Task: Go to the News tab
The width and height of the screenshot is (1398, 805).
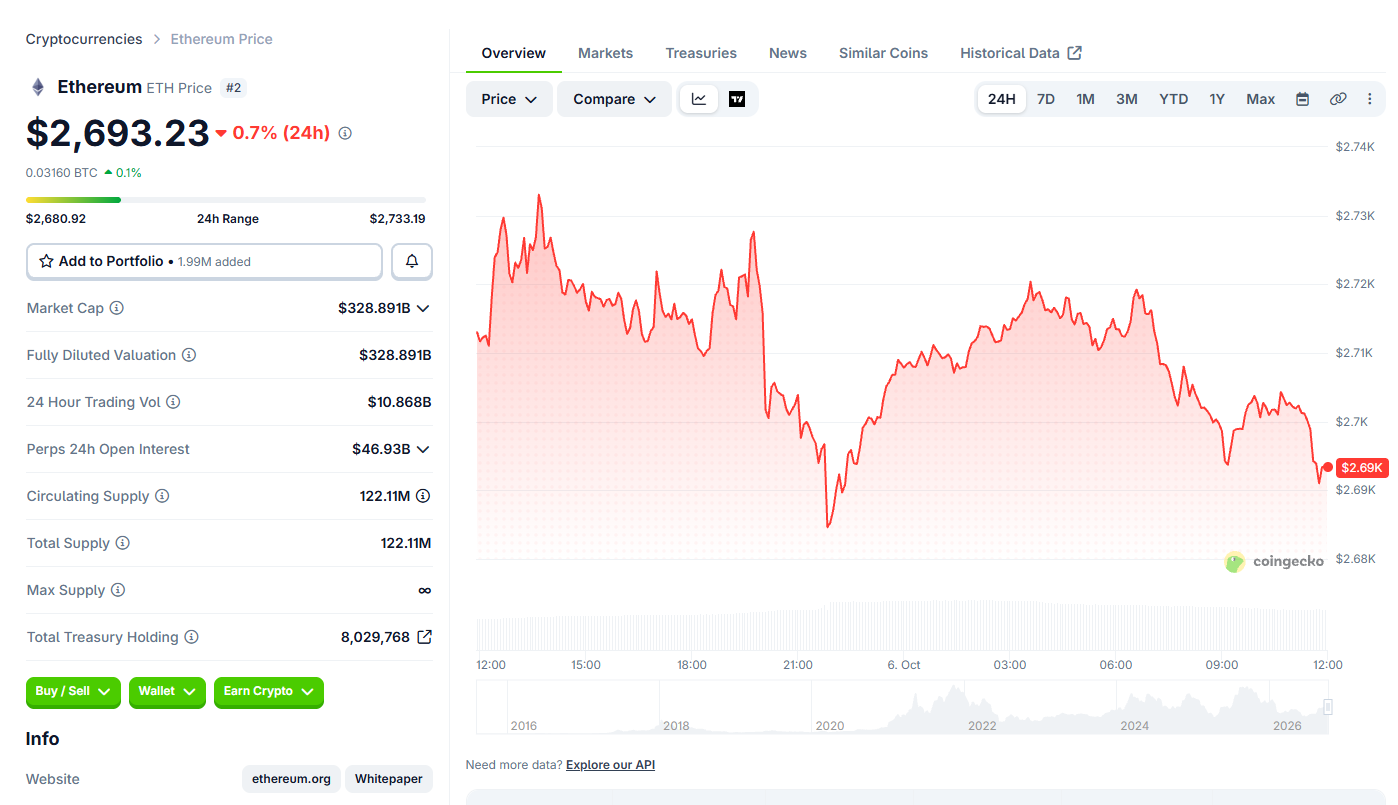Action: (788, 53)
